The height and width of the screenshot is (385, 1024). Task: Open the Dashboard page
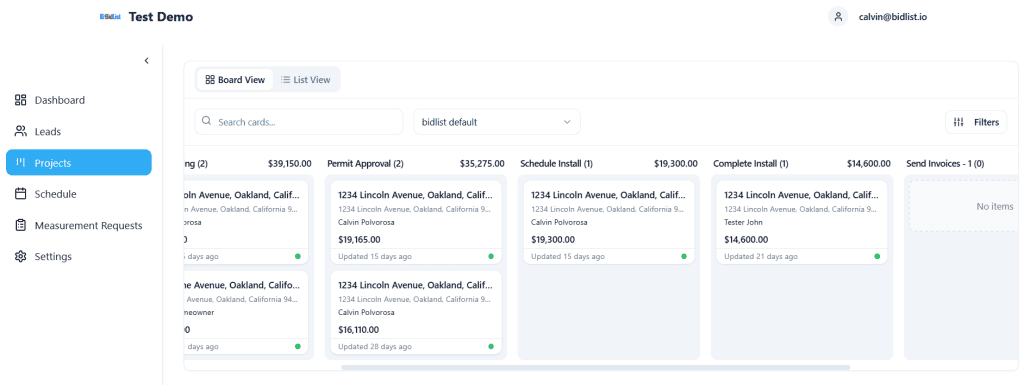[x=78, y=100]
